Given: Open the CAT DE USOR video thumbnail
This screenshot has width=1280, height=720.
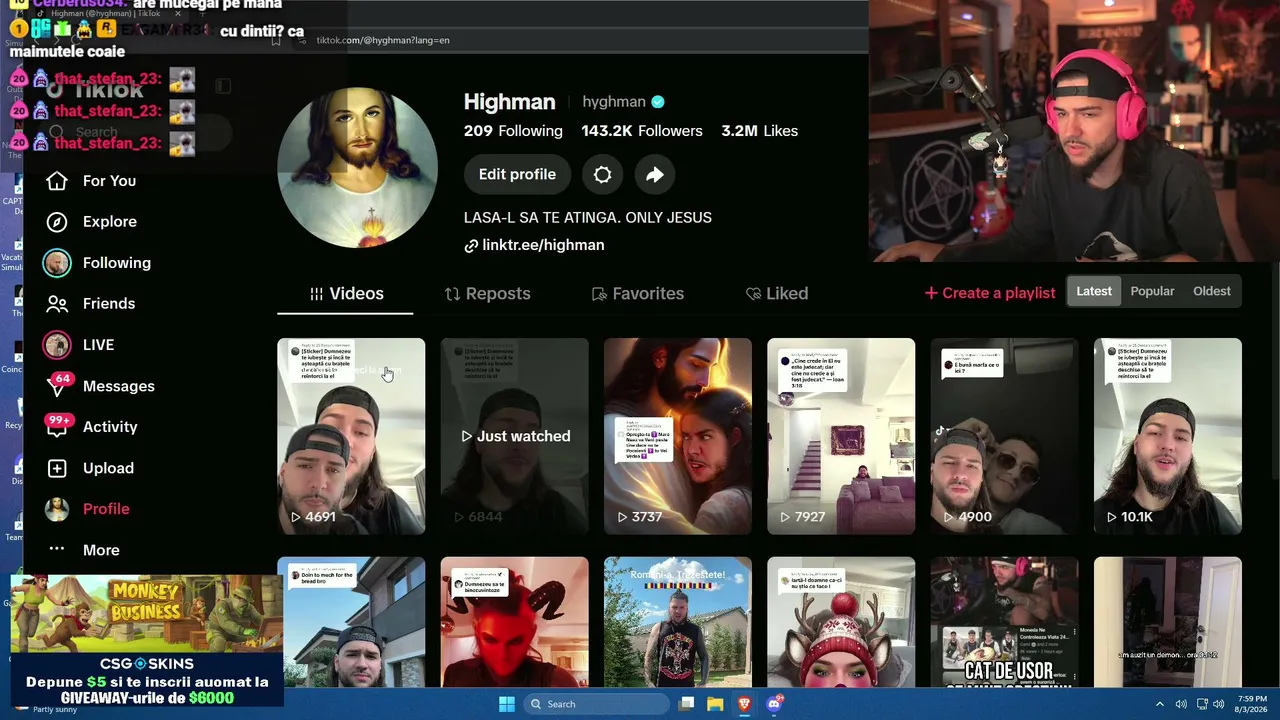Looking at the screenshot, I should (1005, 622).
